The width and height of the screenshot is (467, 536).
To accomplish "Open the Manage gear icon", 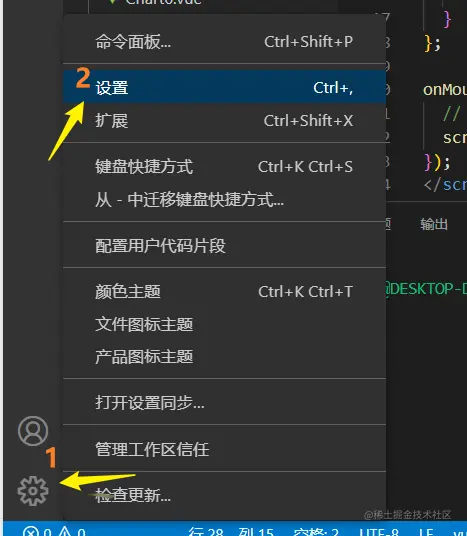I will (33, 491).
